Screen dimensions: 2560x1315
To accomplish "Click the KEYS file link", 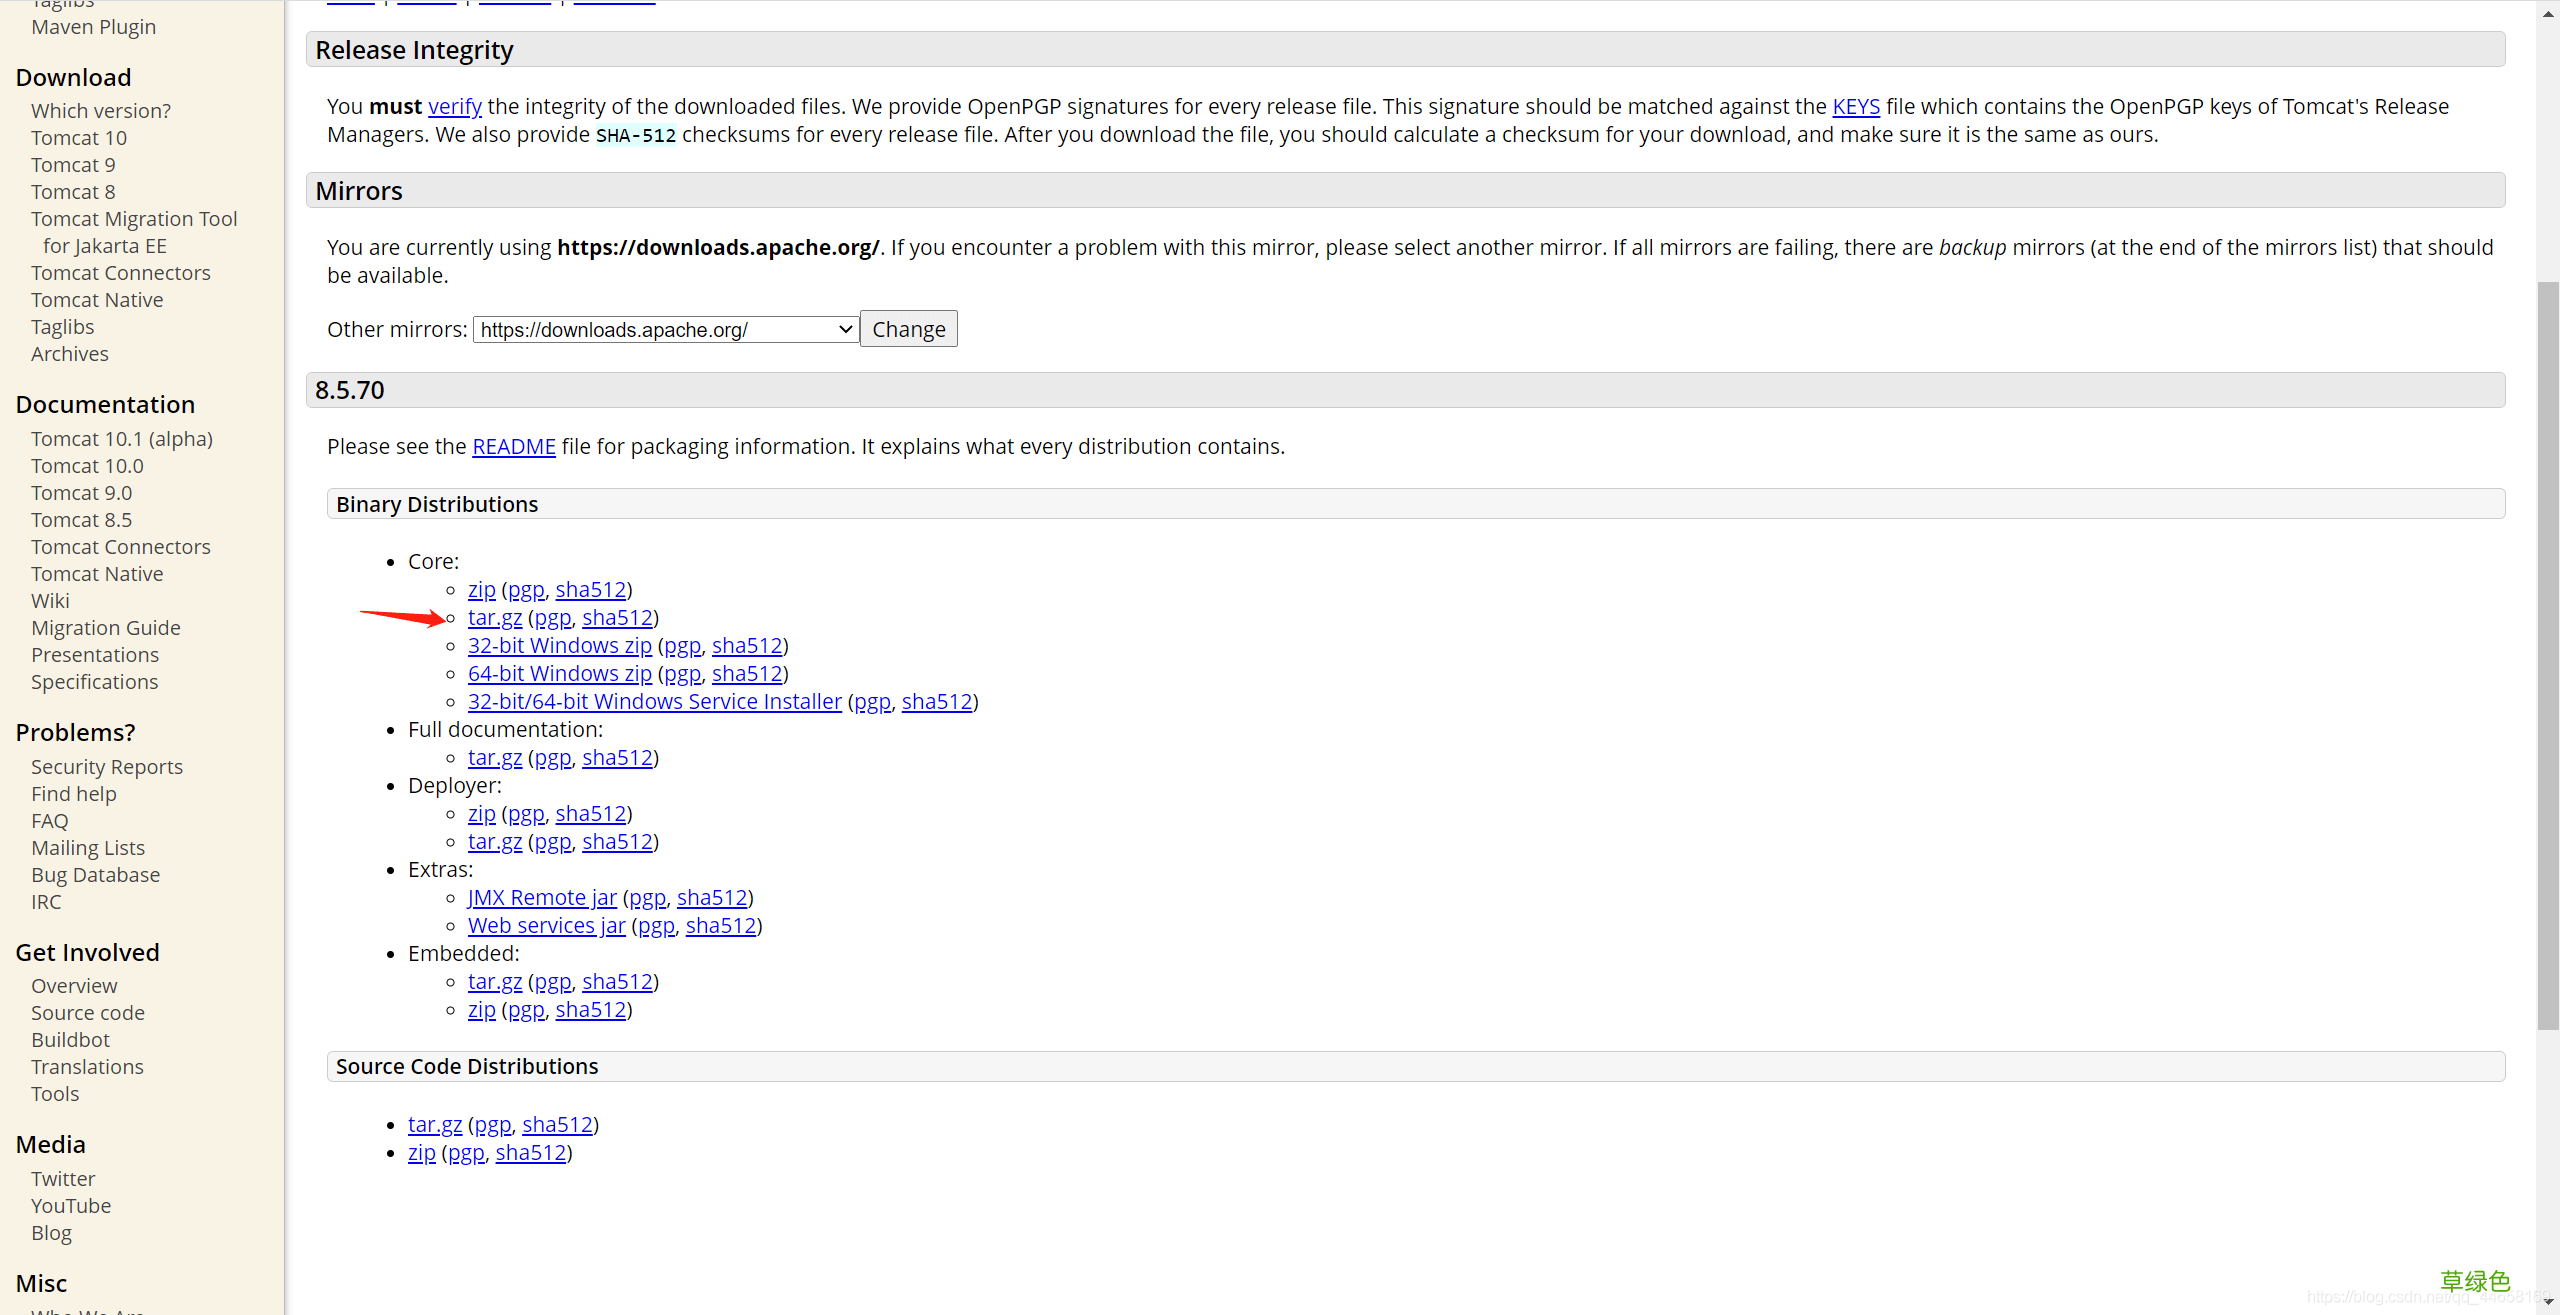I will 1855,106.
